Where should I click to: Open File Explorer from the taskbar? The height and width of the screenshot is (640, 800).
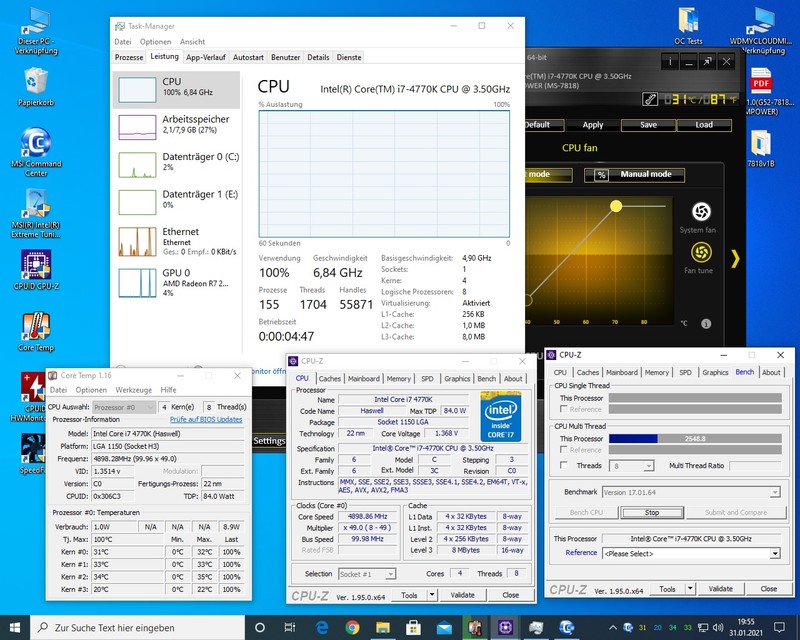tap(383, 627)
